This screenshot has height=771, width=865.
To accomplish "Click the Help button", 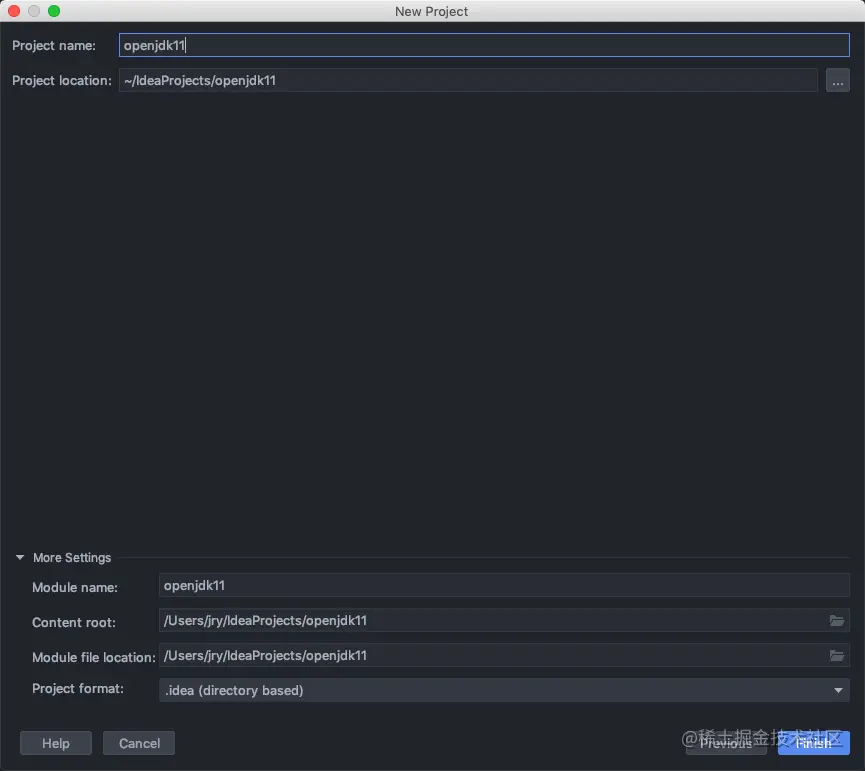I will [x=56, y=743].
